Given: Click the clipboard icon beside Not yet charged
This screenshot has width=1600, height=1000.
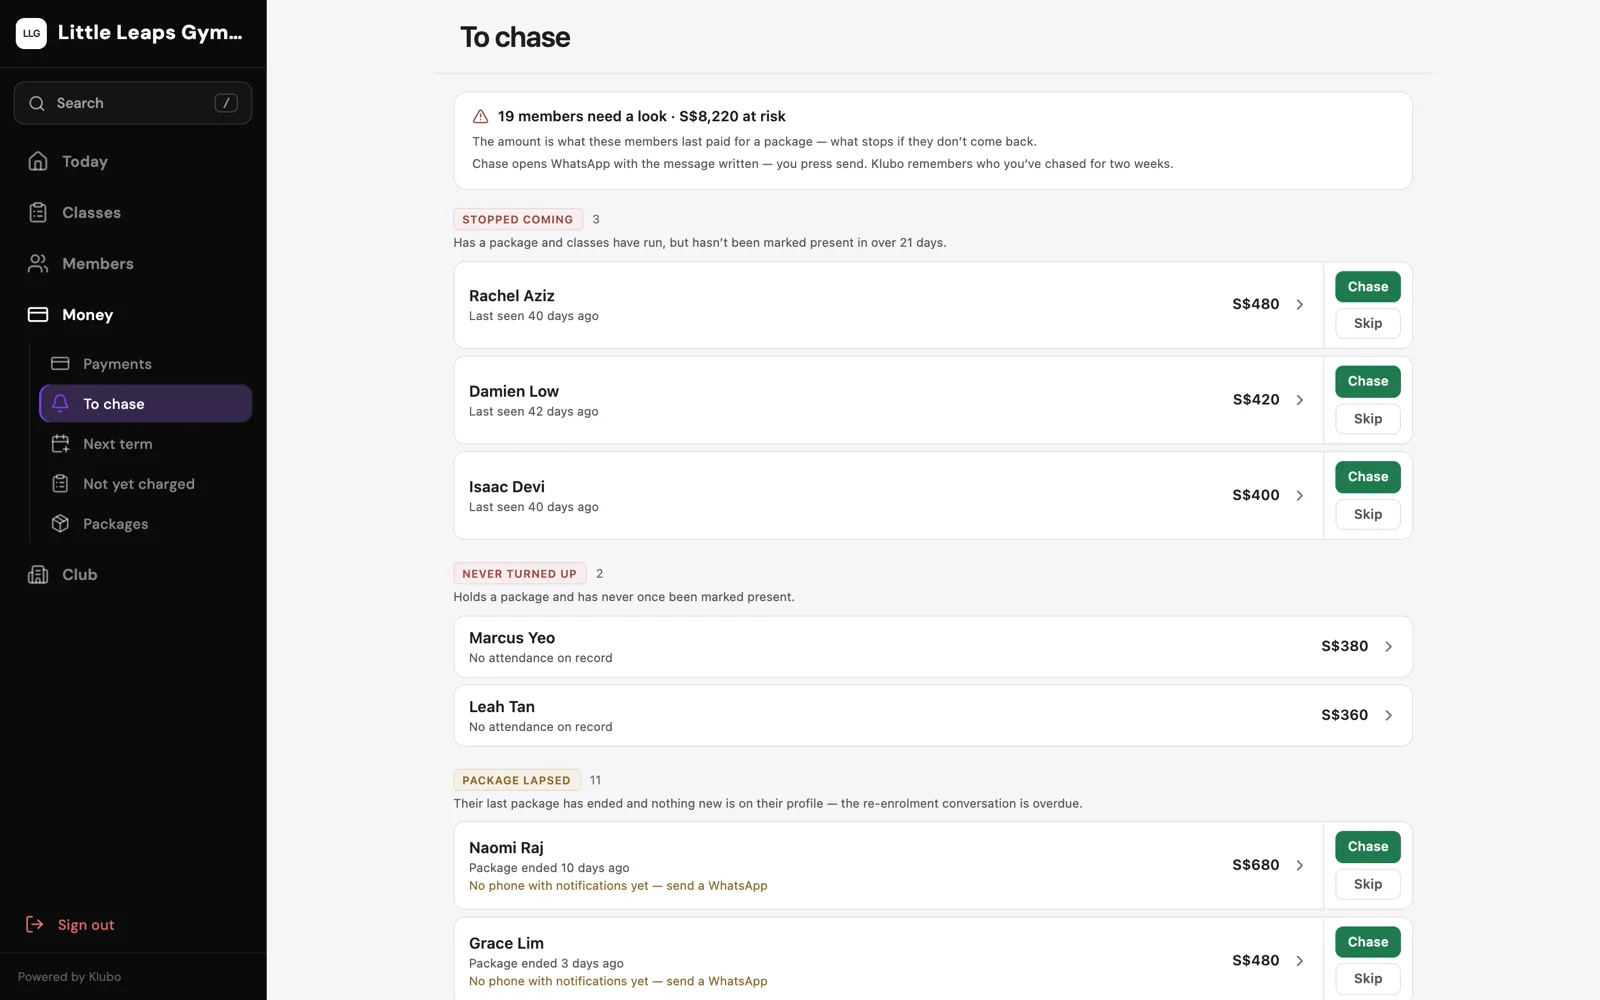Looking at the screenshot, I should 60,483.
